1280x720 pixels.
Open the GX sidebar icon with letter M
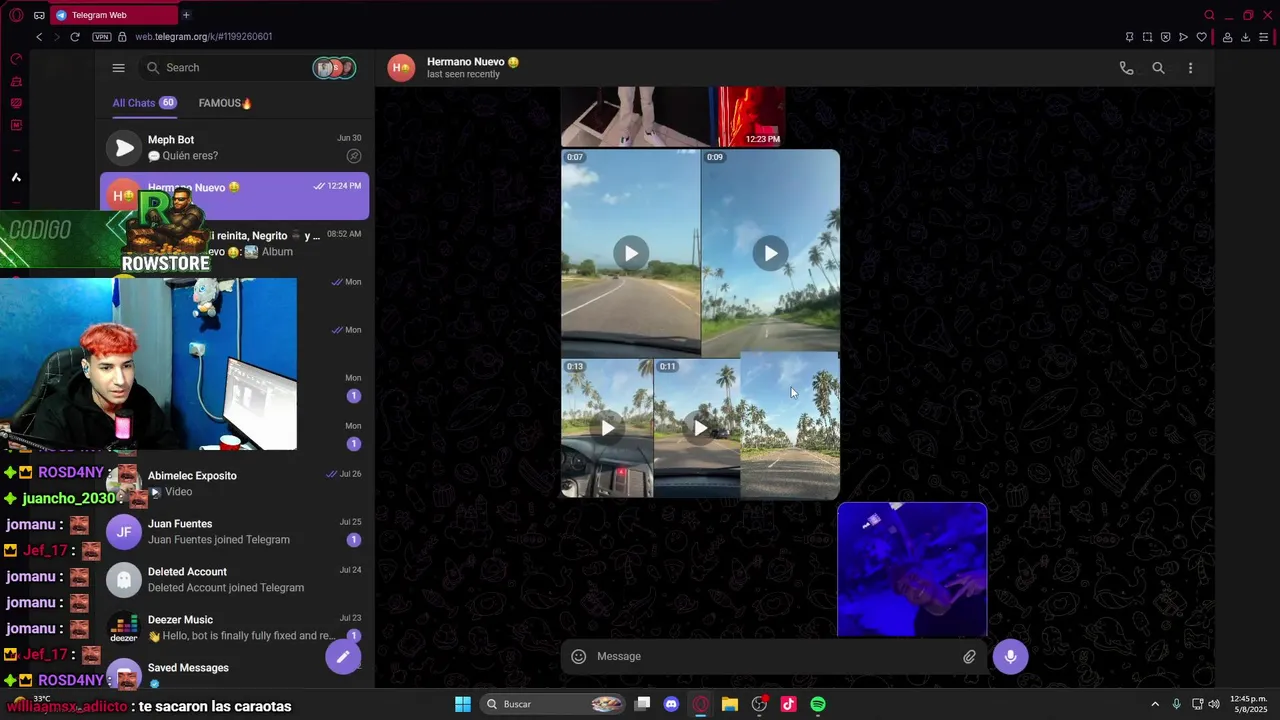[16, 125]
